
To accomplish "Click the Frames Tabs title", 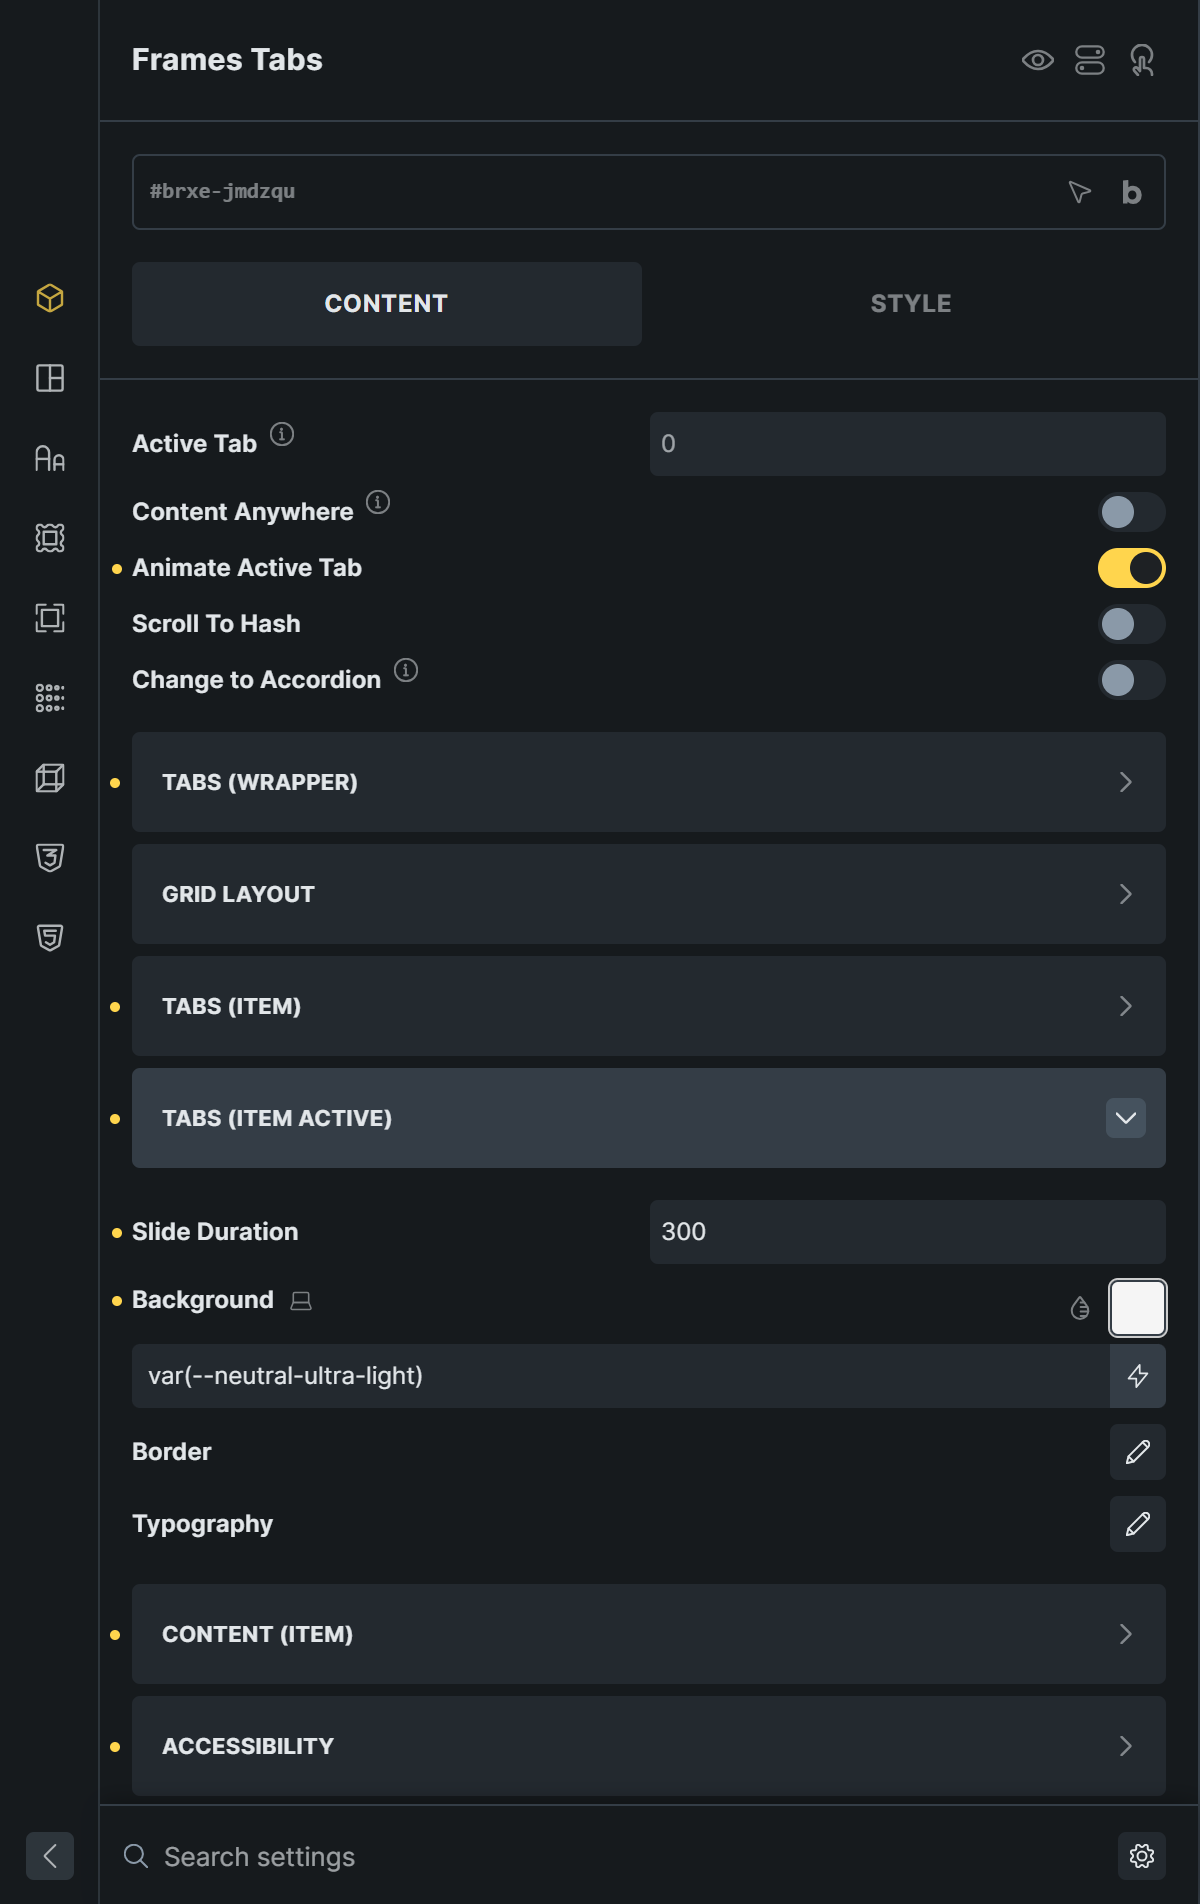I will tap(227, 60).
